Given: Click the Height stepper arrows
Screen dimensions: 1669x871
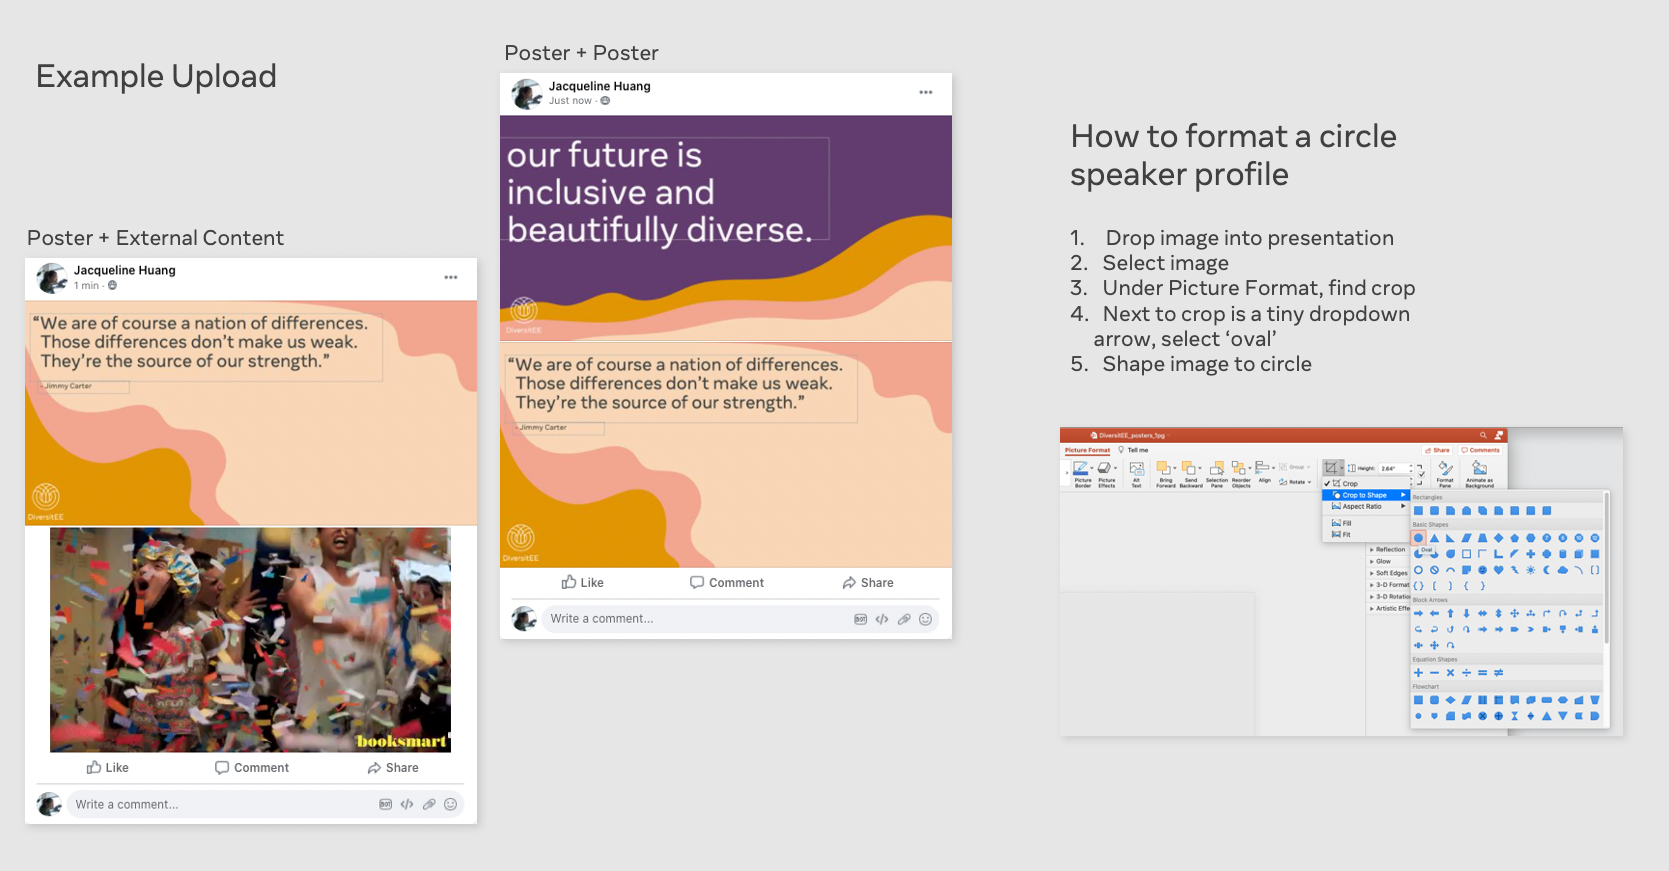Looking at the screenshot, I should pyautogui.click(x=1411, y=468).
